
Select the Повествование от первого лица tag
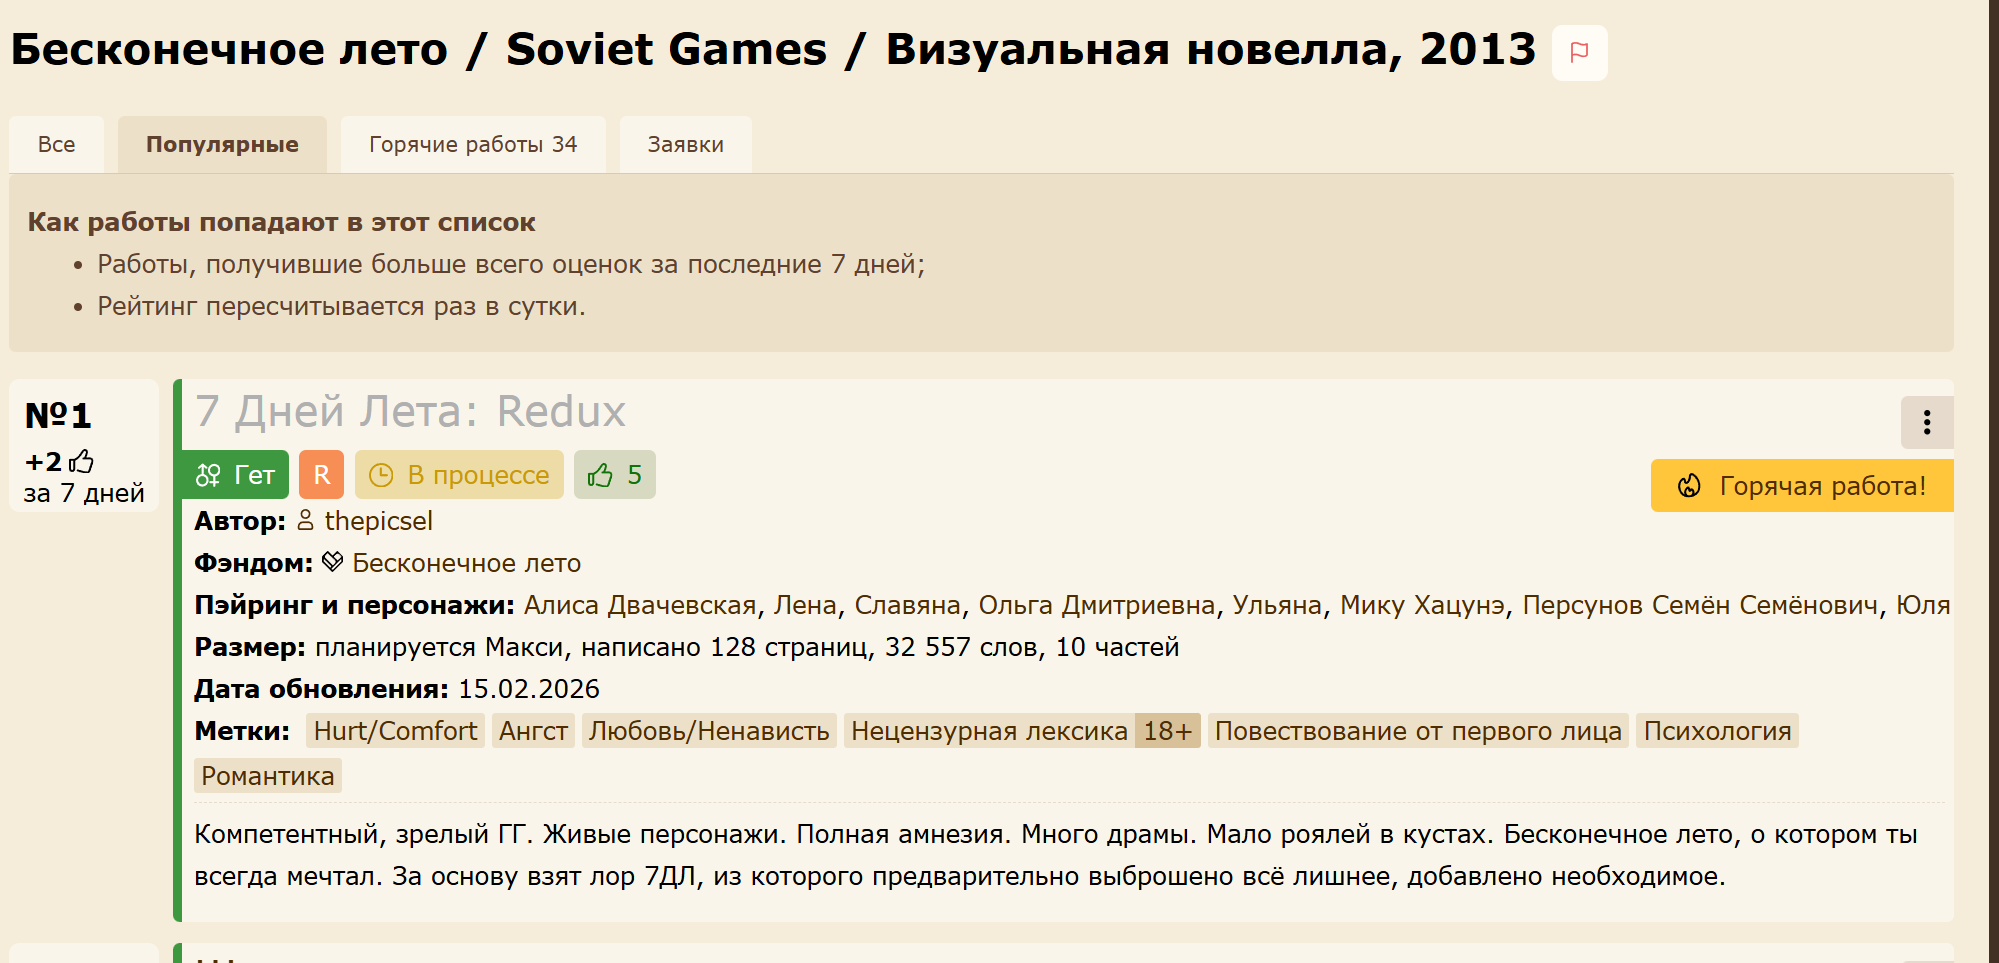click(1418, 731)
